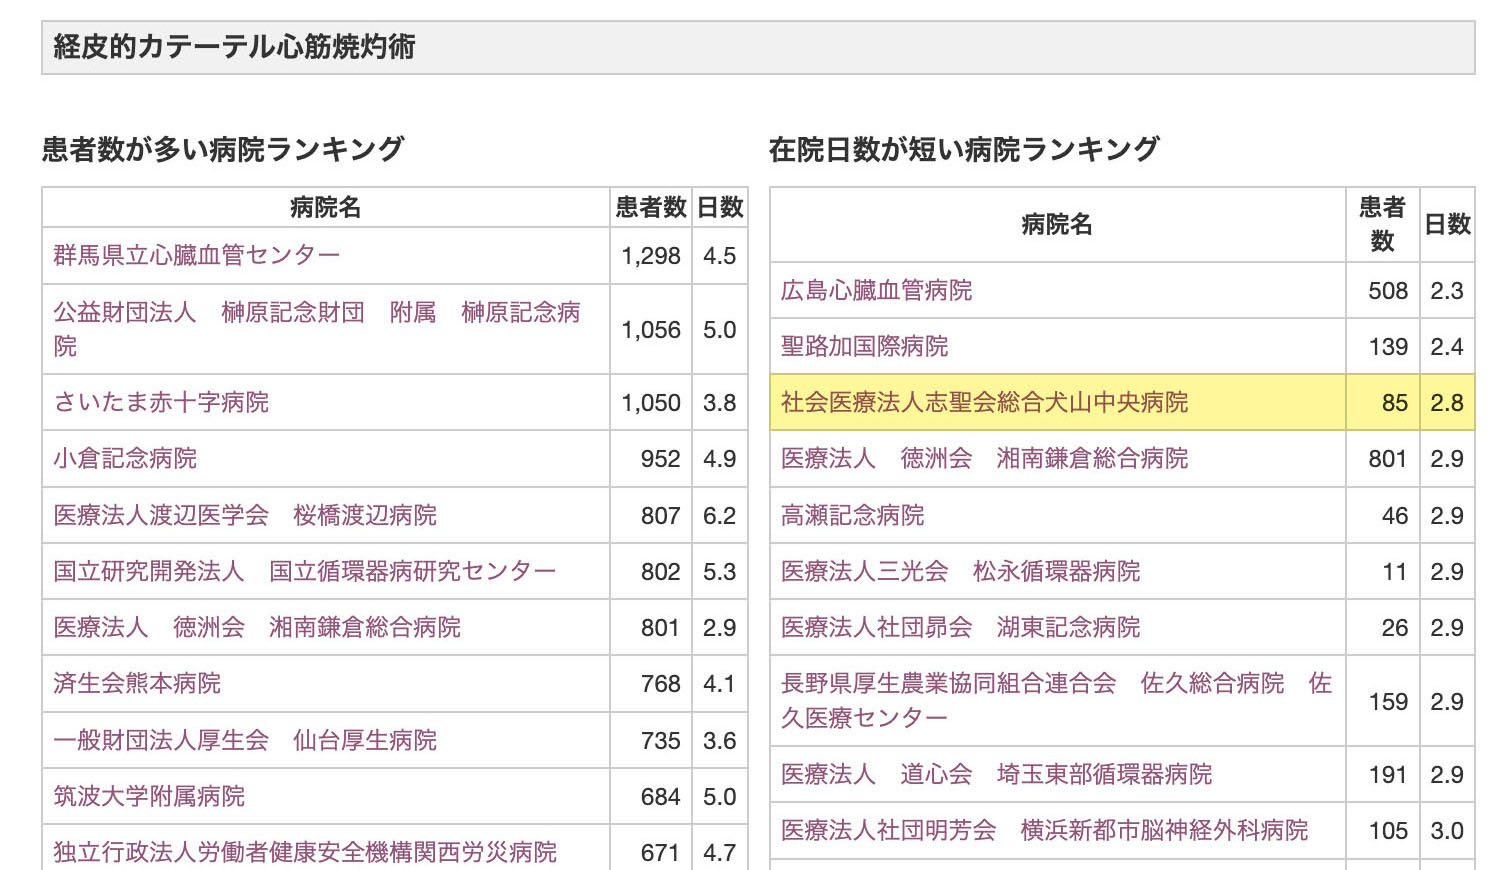Viewport: 1492px width, 870px height.
Task: Select patient count 26 for 湖東記念病院
Action: tap(1383, 628)
